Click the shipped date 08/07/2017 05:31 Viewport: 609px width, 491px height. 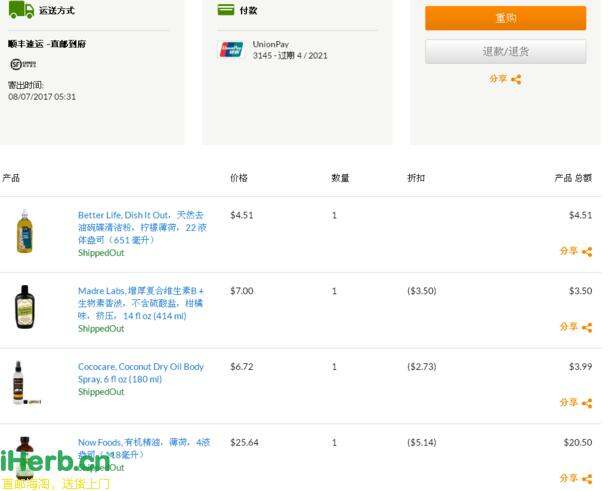point(42,97)
